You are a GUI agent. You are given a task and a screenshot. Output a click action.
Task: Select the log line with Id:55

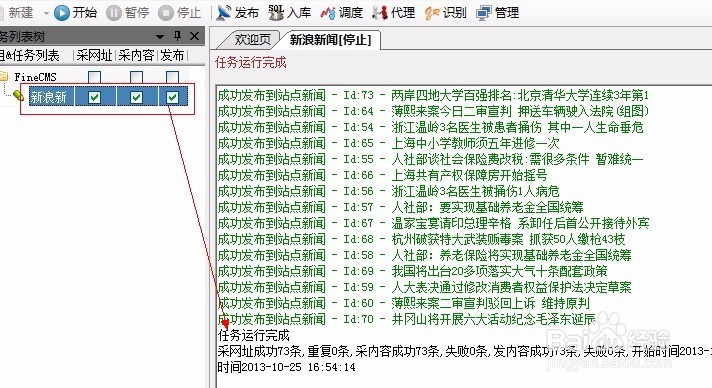coord(430,159)
